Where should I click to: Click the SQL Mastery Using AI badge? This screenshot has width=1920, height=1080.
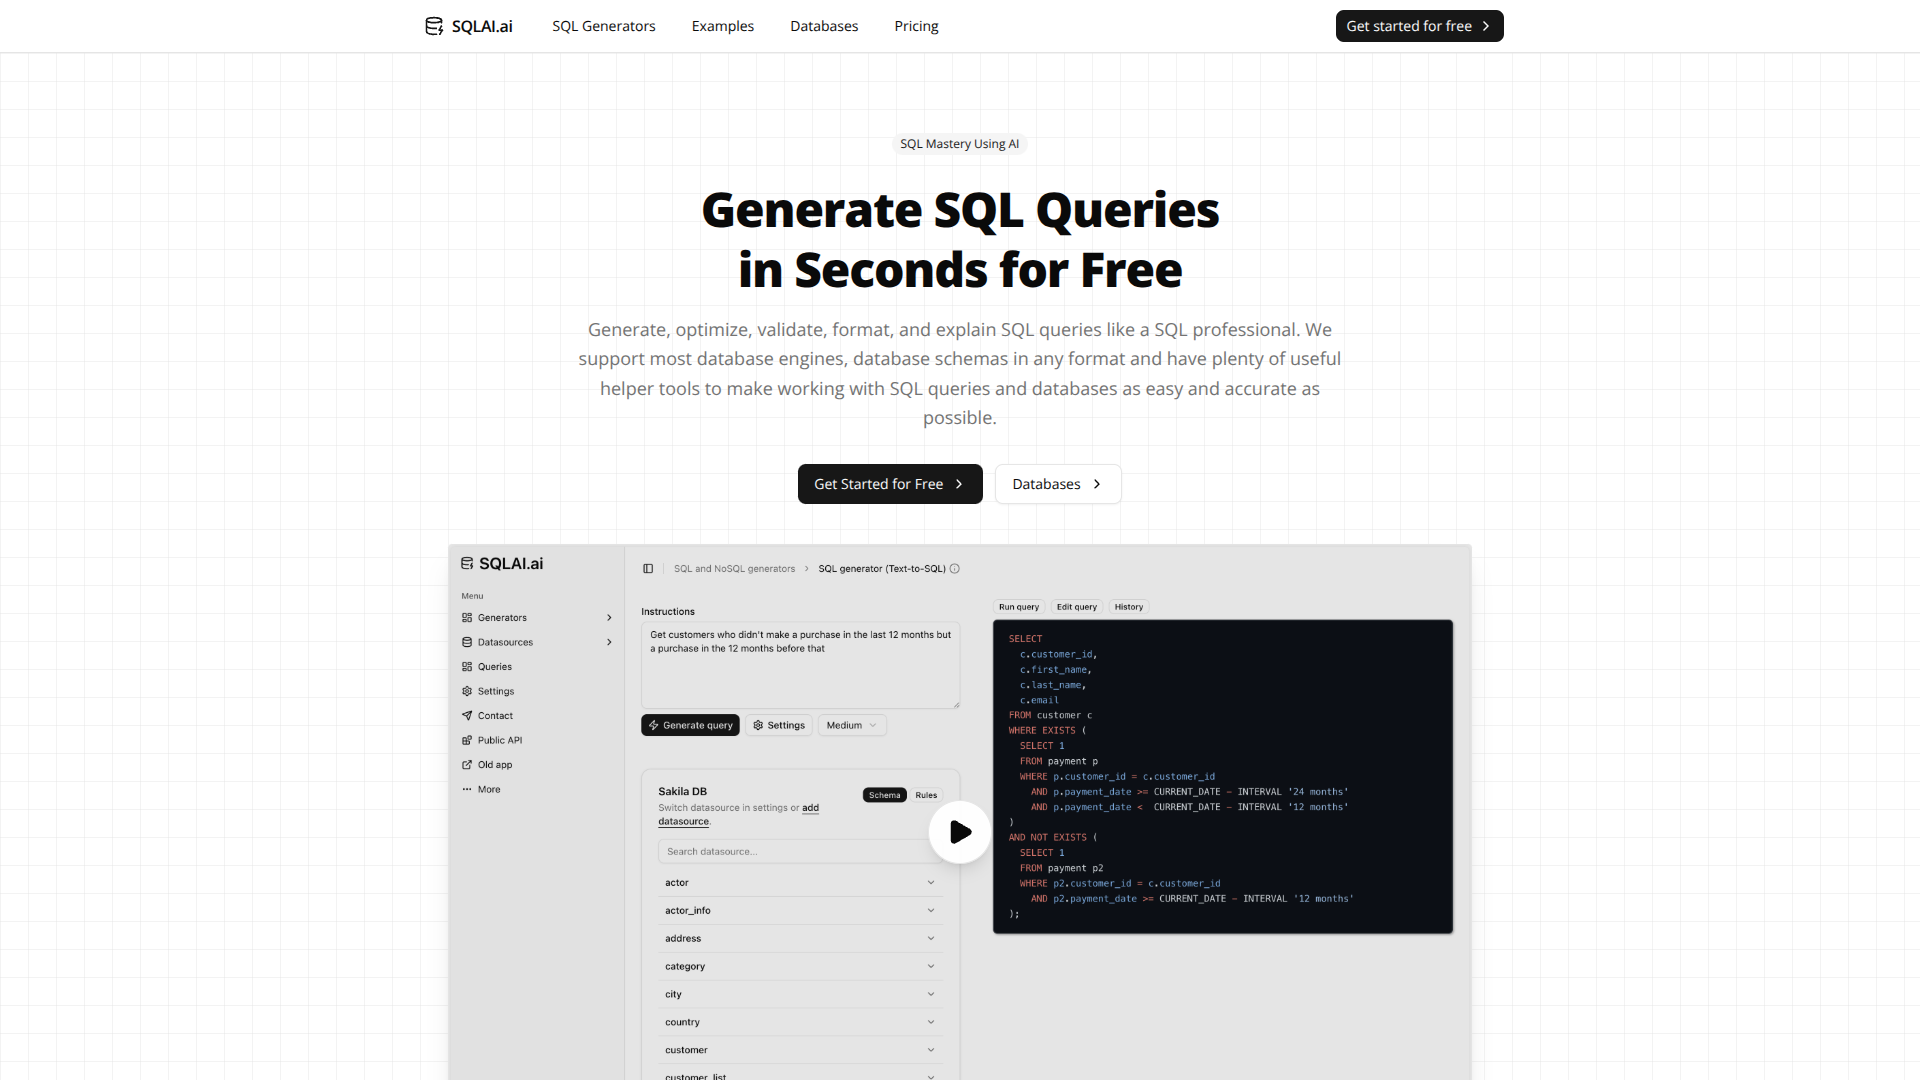tap(960, 144)
